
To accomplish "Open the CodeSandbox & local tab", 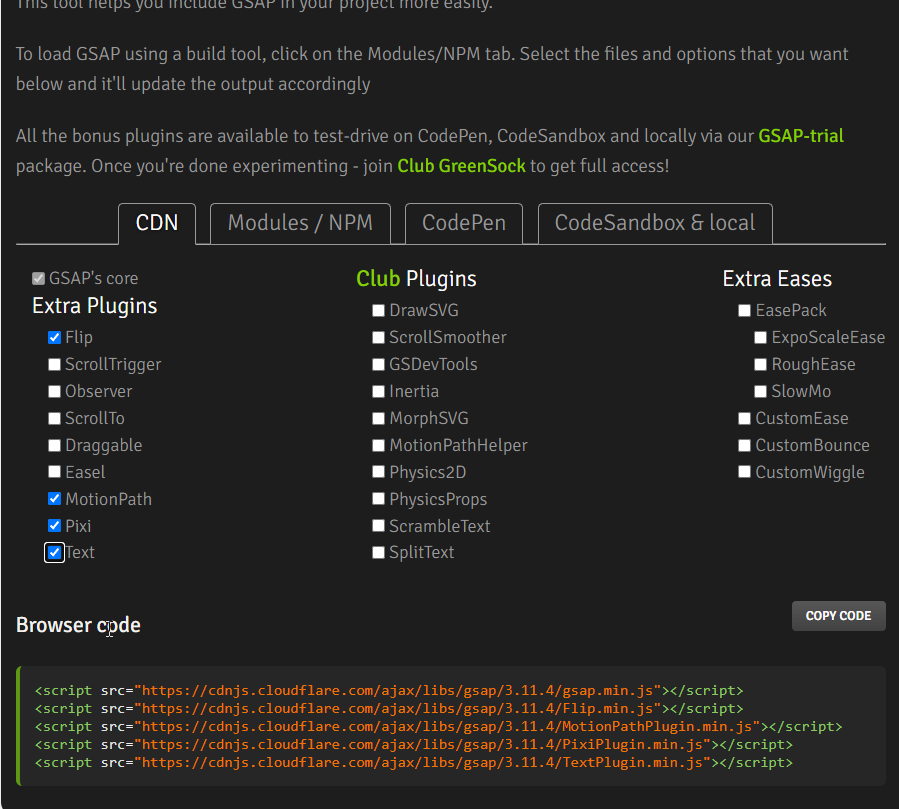I will pos(655,224).
